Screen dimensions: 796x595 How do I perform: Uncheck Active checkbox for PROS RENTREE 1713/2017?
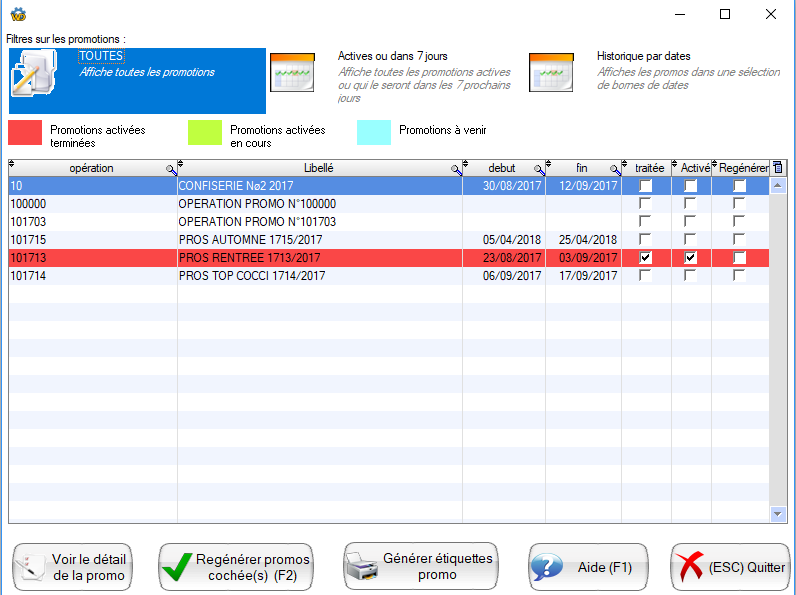tap(691, 258)
